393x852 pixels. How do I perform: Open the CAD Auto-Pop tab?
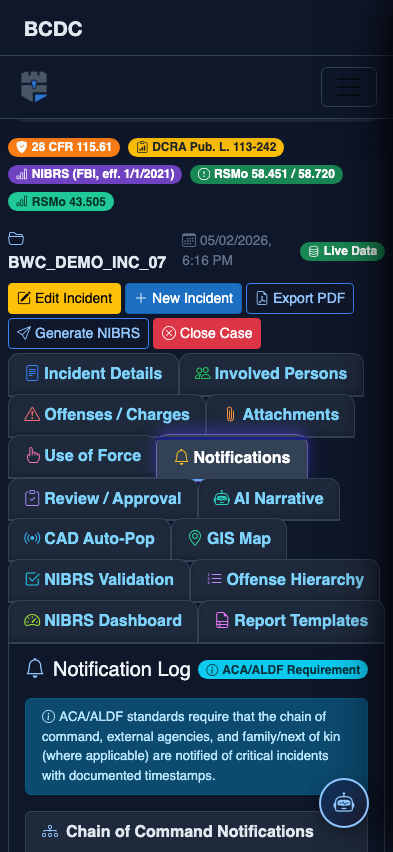click(89, 539)
